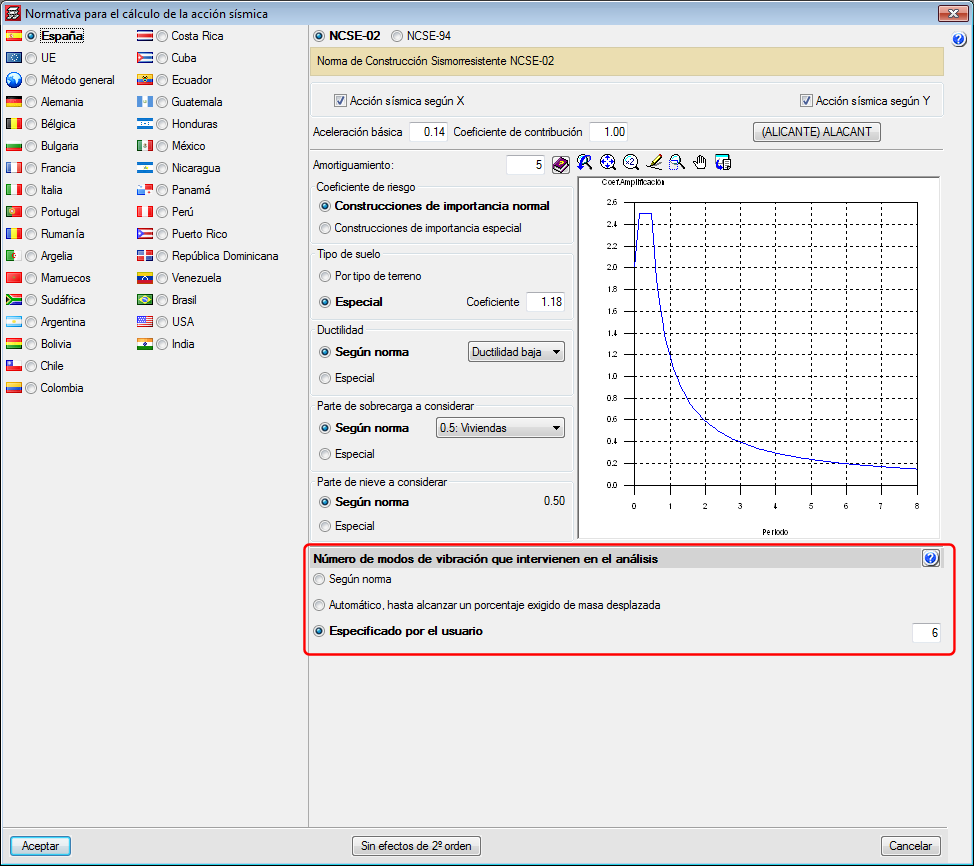Click the user-specified modes number field
Screen dimensions: 974x866
(926, 632)
